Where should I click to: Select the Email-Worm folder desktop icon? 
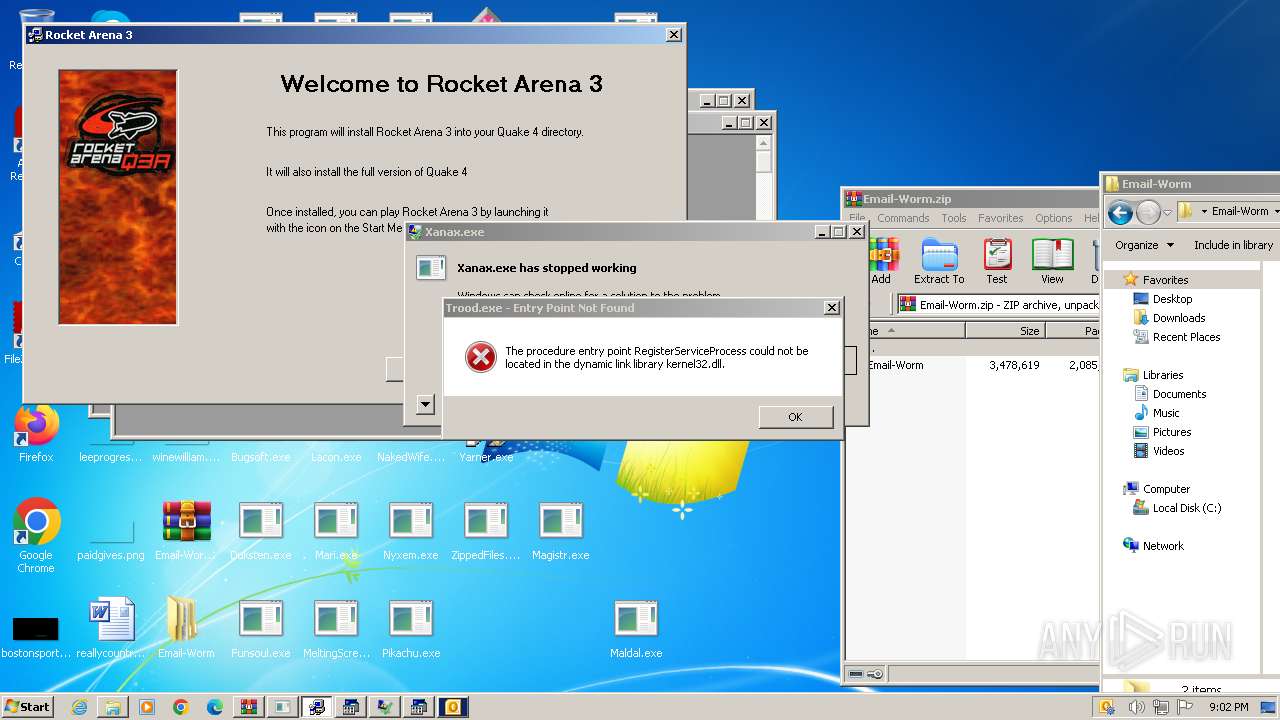pos(186,629)
